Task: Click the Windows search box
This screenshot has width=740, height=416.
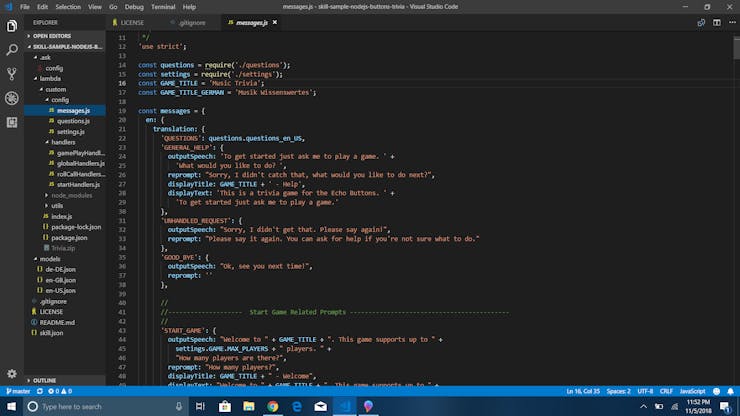Action: coord(105,407)
